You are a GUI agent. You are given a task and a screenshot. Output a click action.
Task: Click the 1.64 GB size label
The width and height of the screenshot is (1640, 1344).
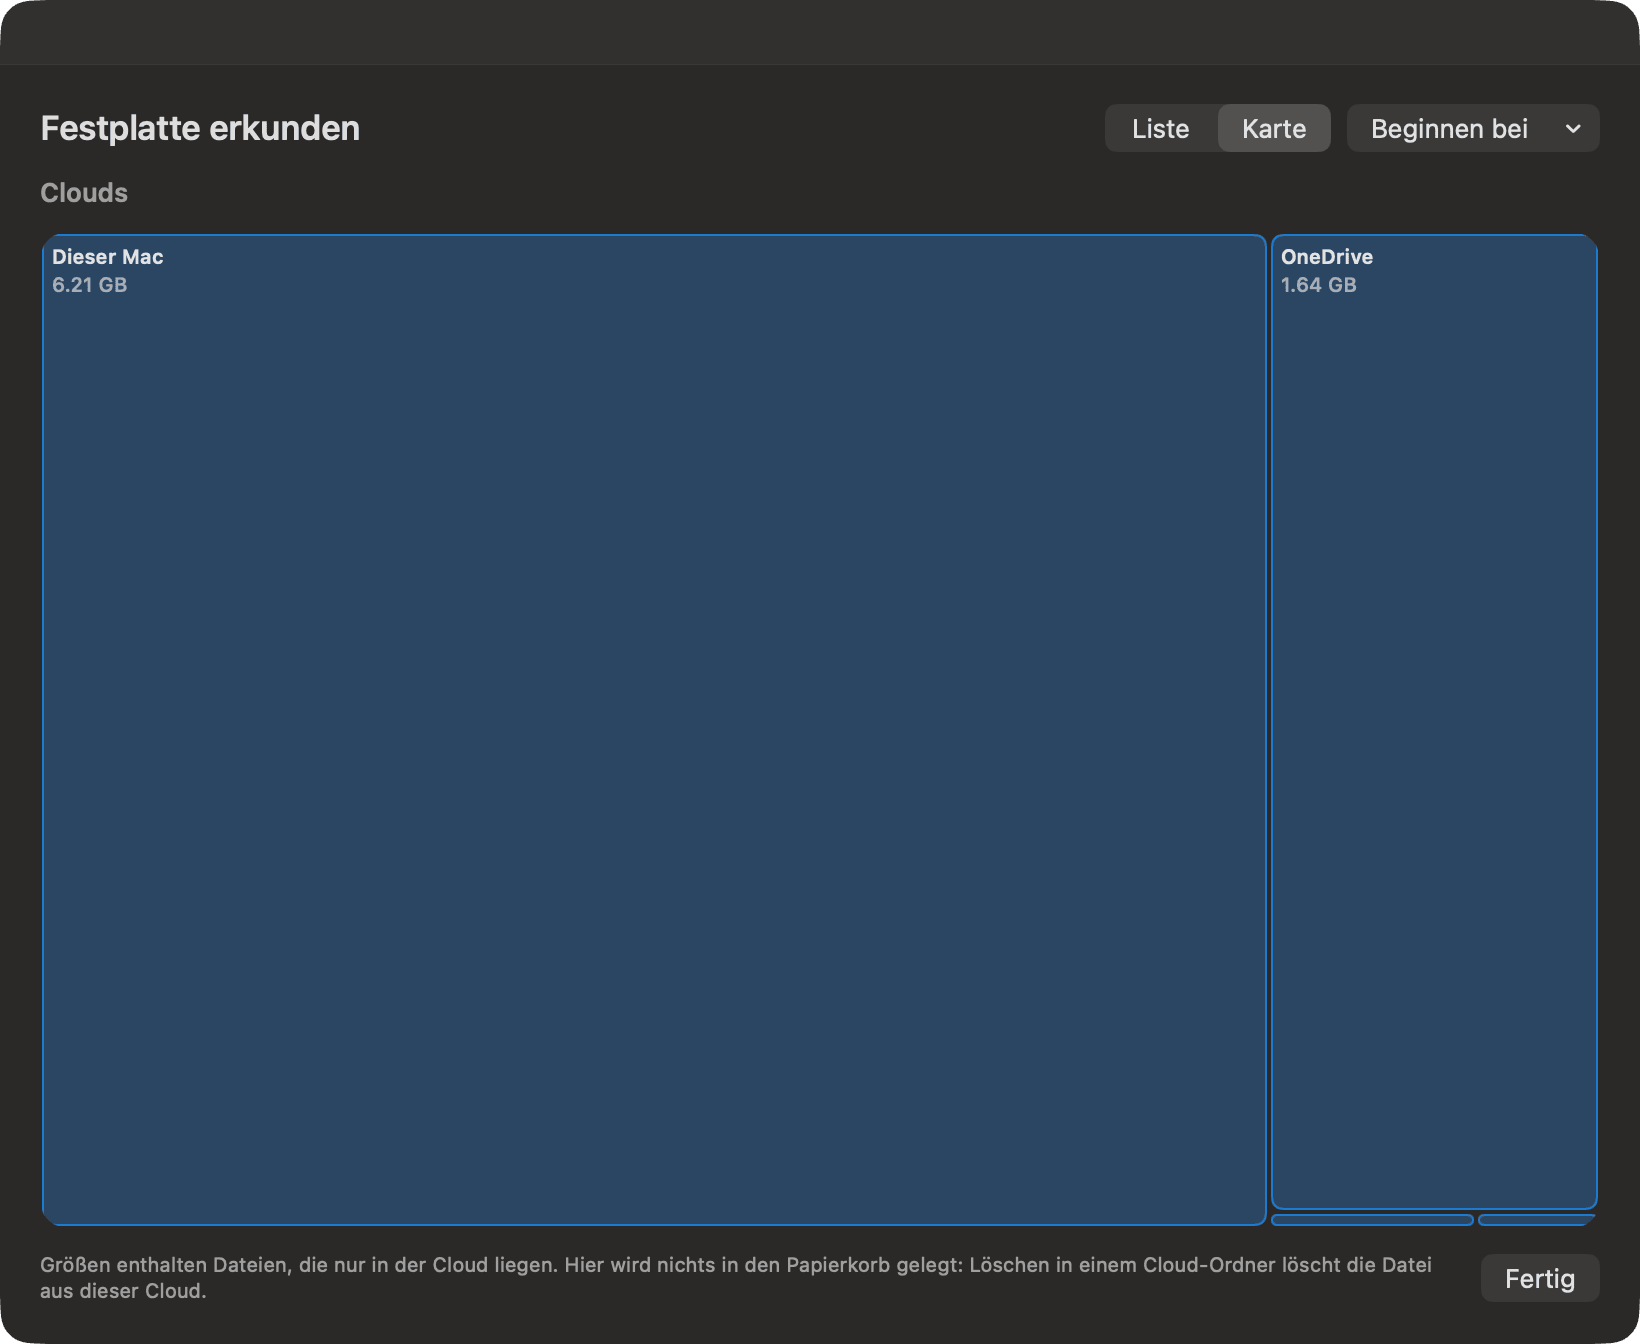(1319, 285)
